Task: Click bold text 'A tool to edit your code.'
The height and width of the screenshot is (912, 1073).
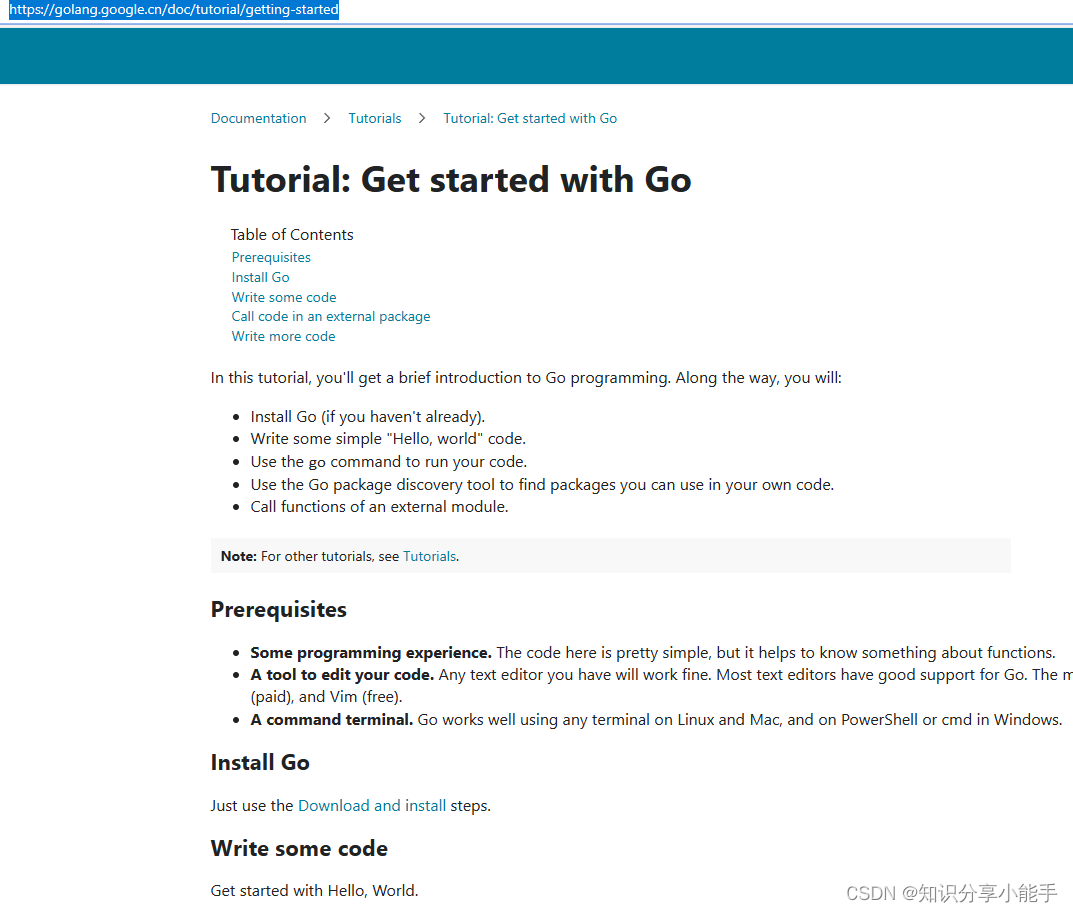Action: (342, 675)
